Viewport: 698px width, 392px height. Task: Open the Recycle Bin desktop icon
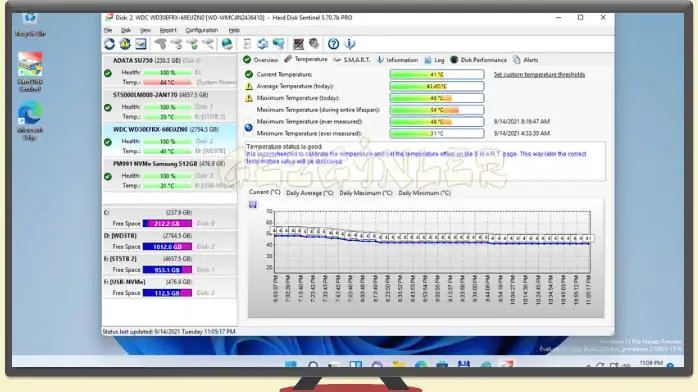click(x=30, y=23)
